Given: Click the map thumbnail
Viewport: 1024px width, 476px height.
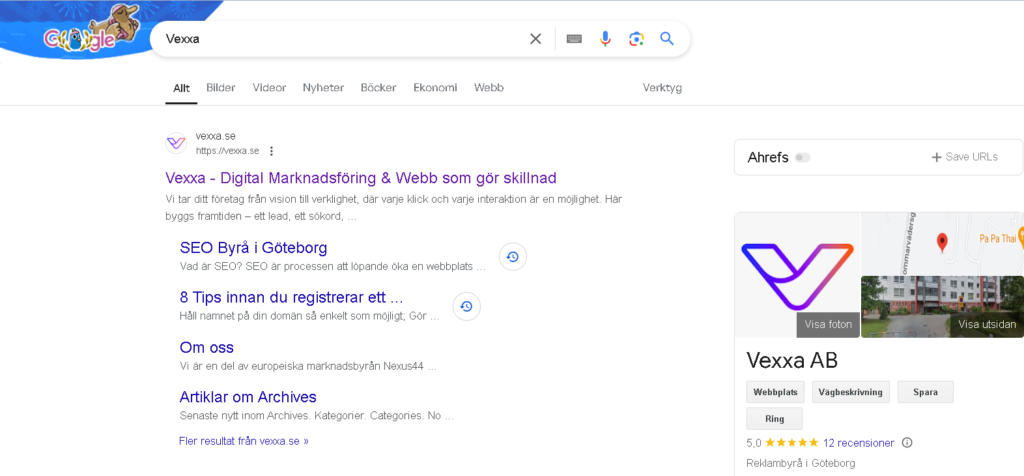Looking at the screenshot, I should coord(942,243).
